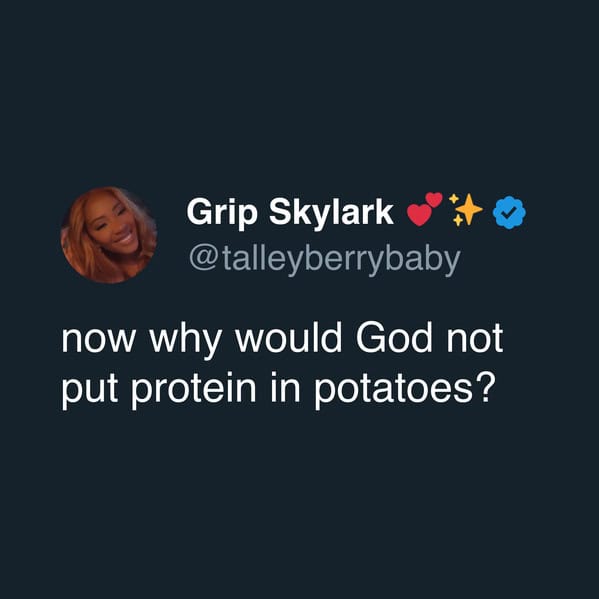Click the word why in tweet

pos(185,340)
